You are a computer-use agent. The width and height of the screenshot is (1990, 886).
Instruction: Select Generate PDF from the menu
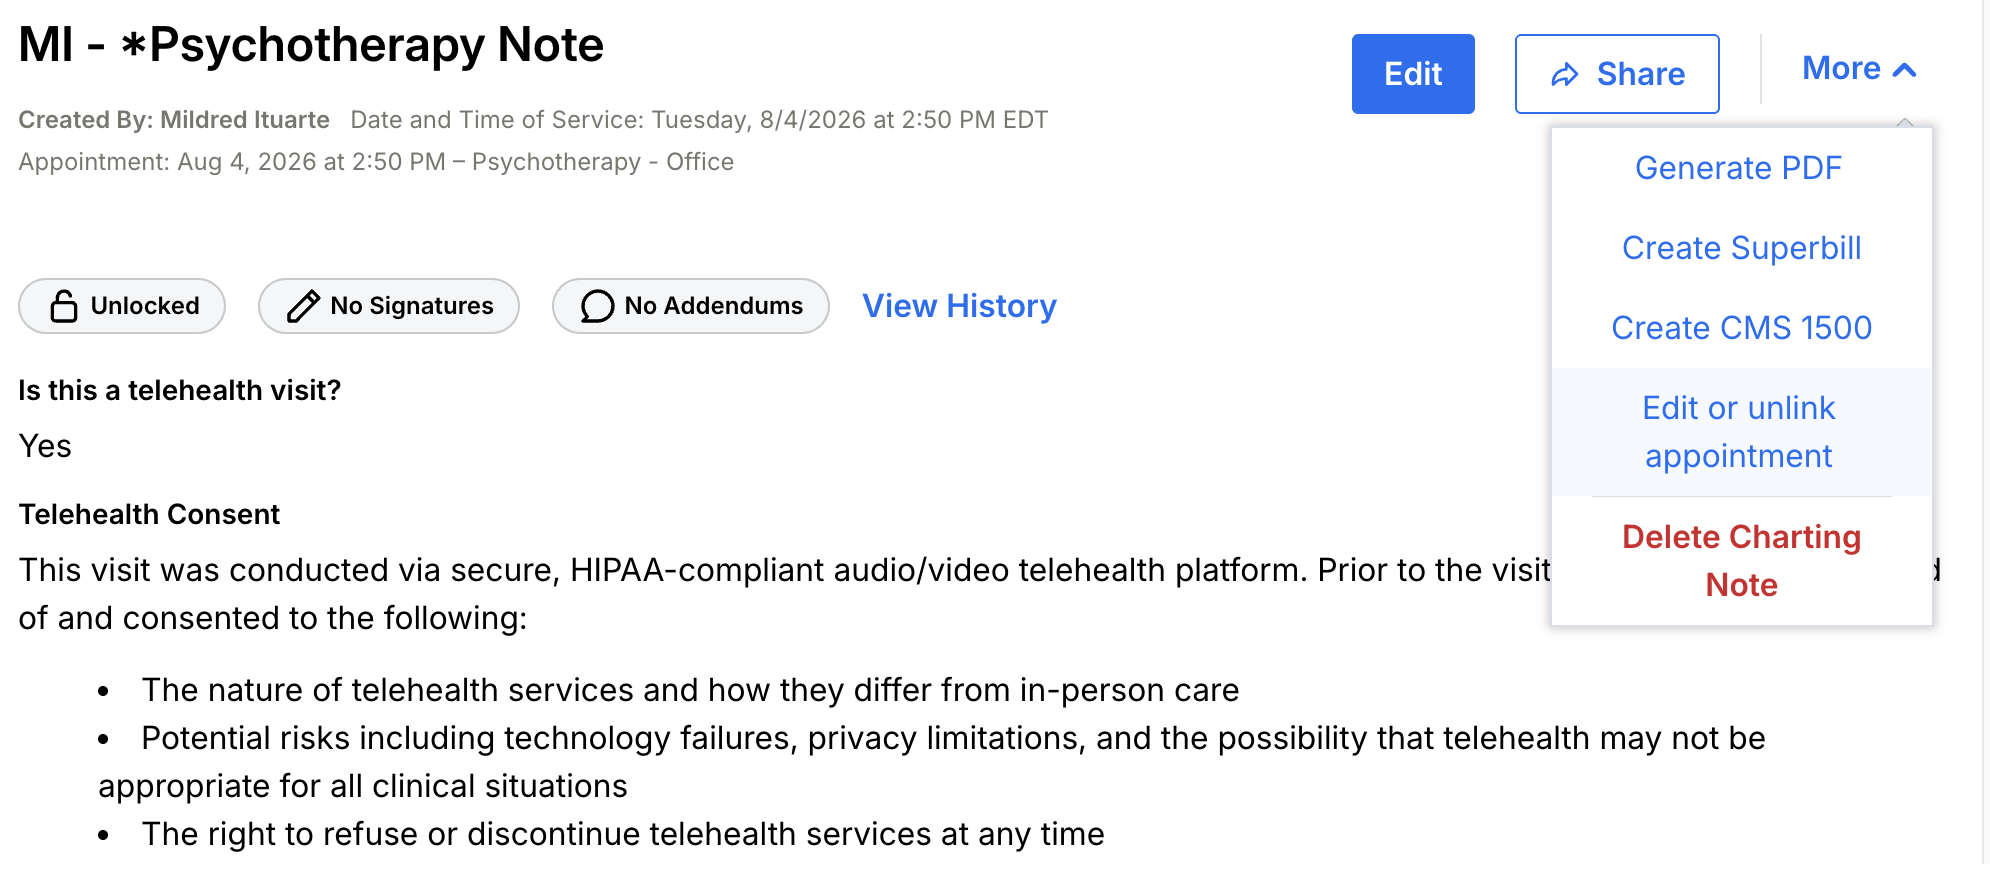(1741, 168)
